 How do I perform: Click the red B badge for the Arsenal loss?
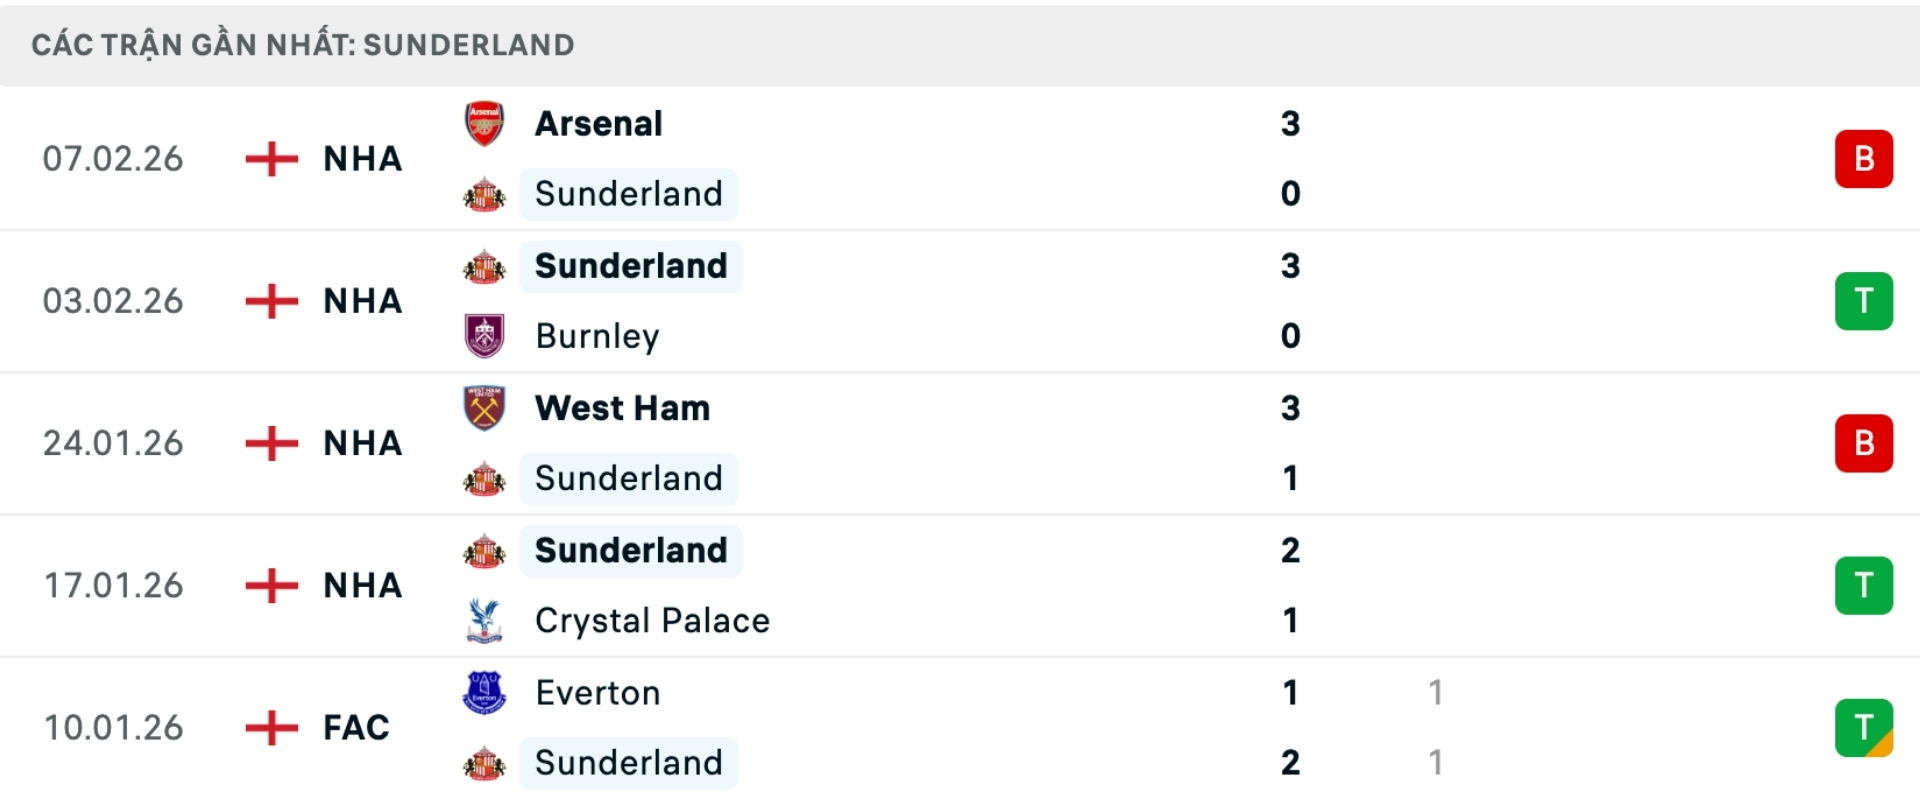click(1863, 158)
